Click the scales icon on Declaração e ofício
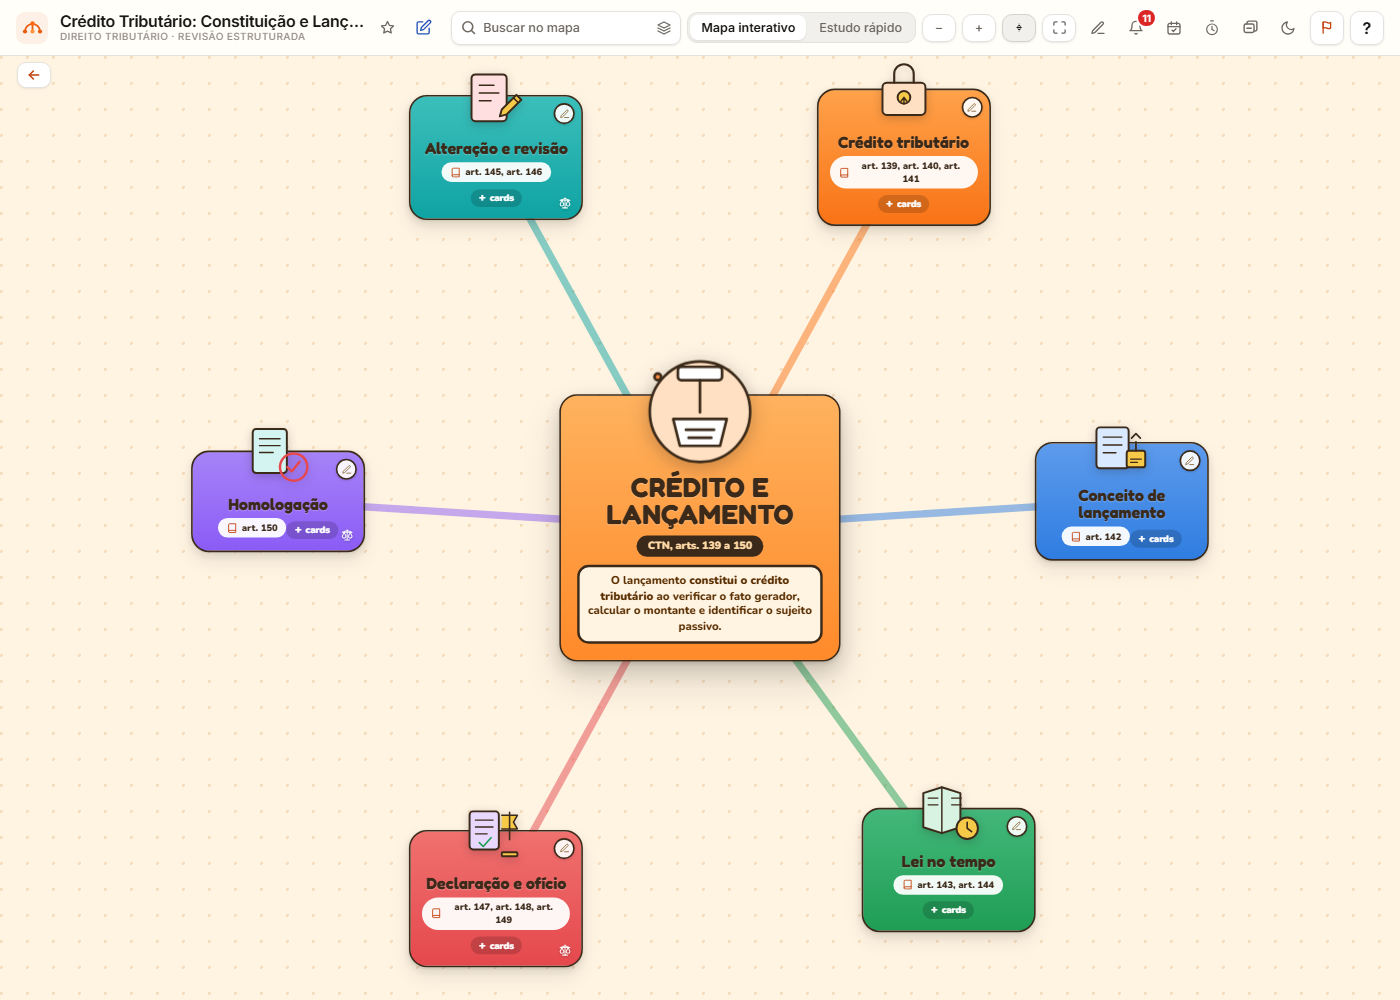The image size is (1400, 1000). (x=565, y=950)
